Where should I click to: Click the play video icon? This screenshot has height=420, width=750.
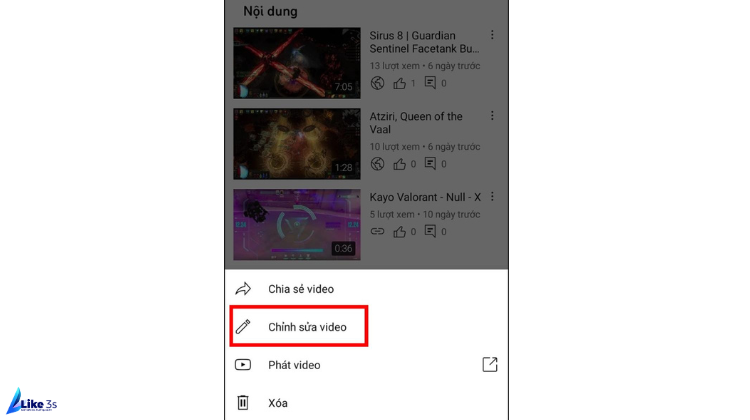point(243,365)
